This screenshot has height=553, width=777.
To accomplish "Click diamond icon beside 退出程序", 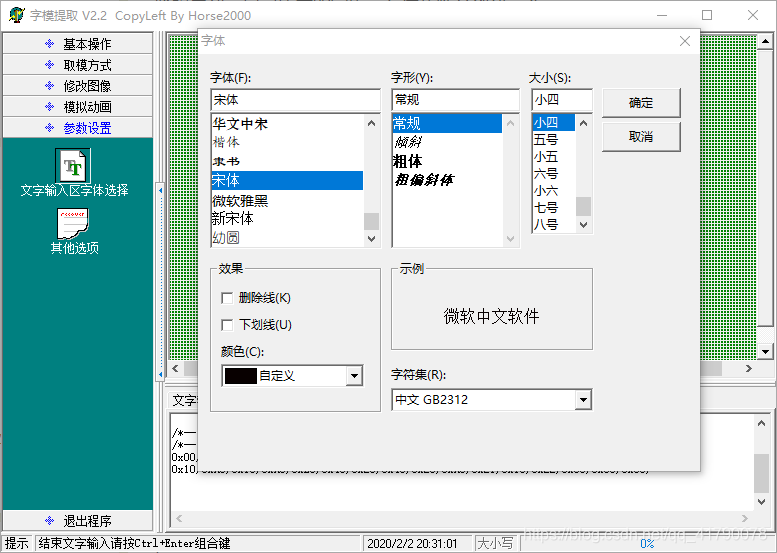I will [50, 520].
